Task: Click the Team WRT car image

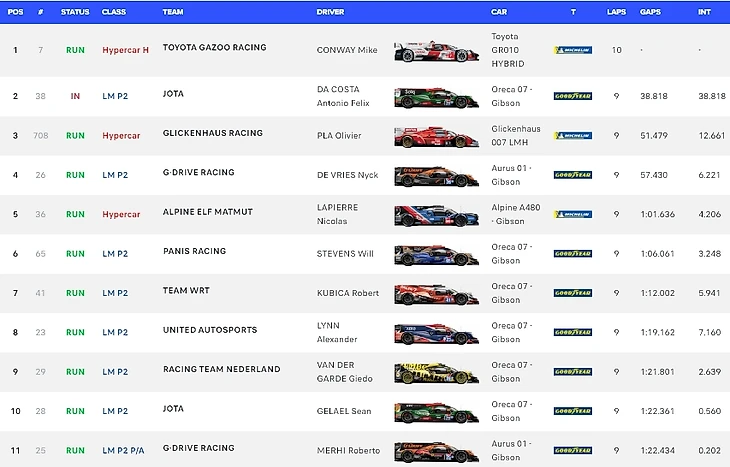Action: (x=436, y=294)
